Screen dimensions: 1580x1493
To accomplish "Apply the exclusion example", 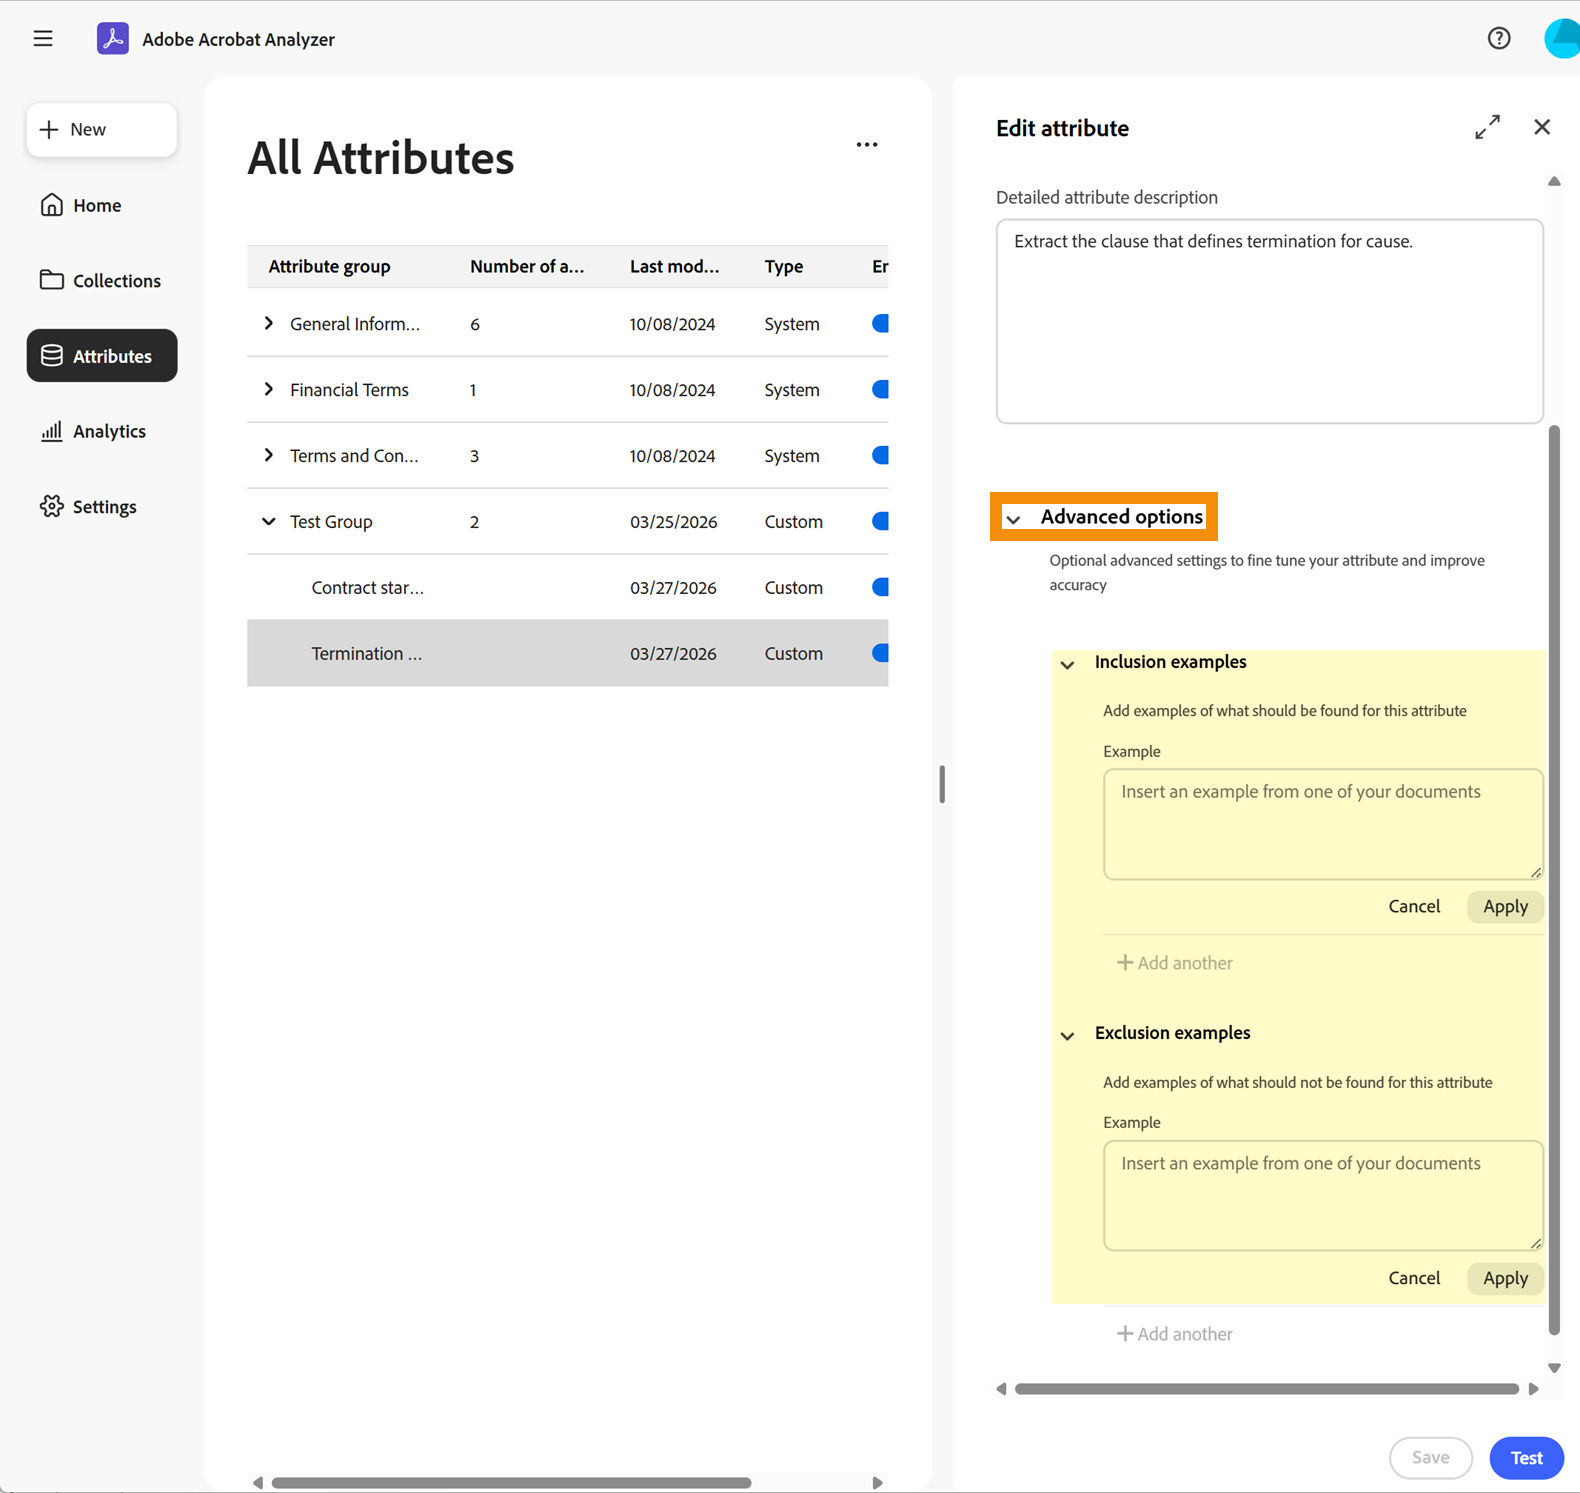I will pyautogui.click(x=1505, y=1278).
